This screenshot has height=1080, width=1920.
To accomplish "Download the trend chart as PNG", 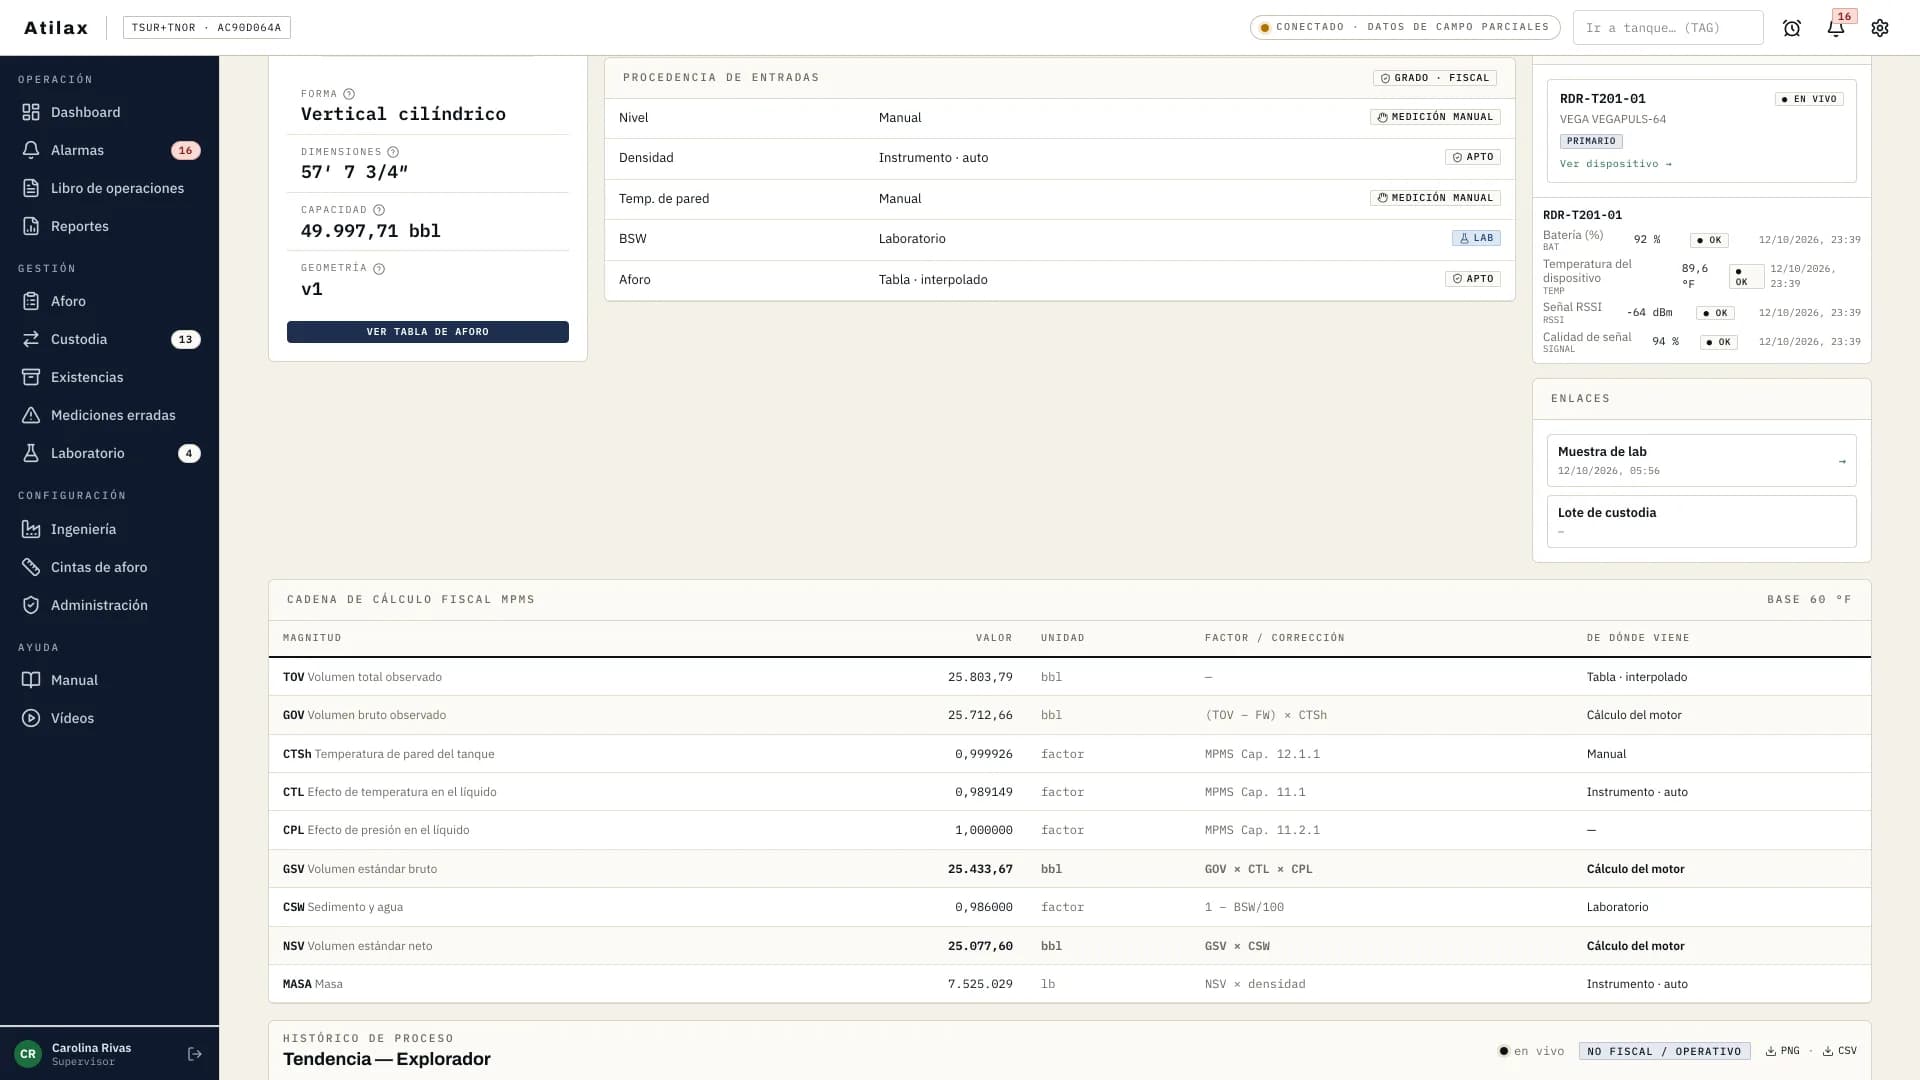I will click(x=1783, y=1051).
